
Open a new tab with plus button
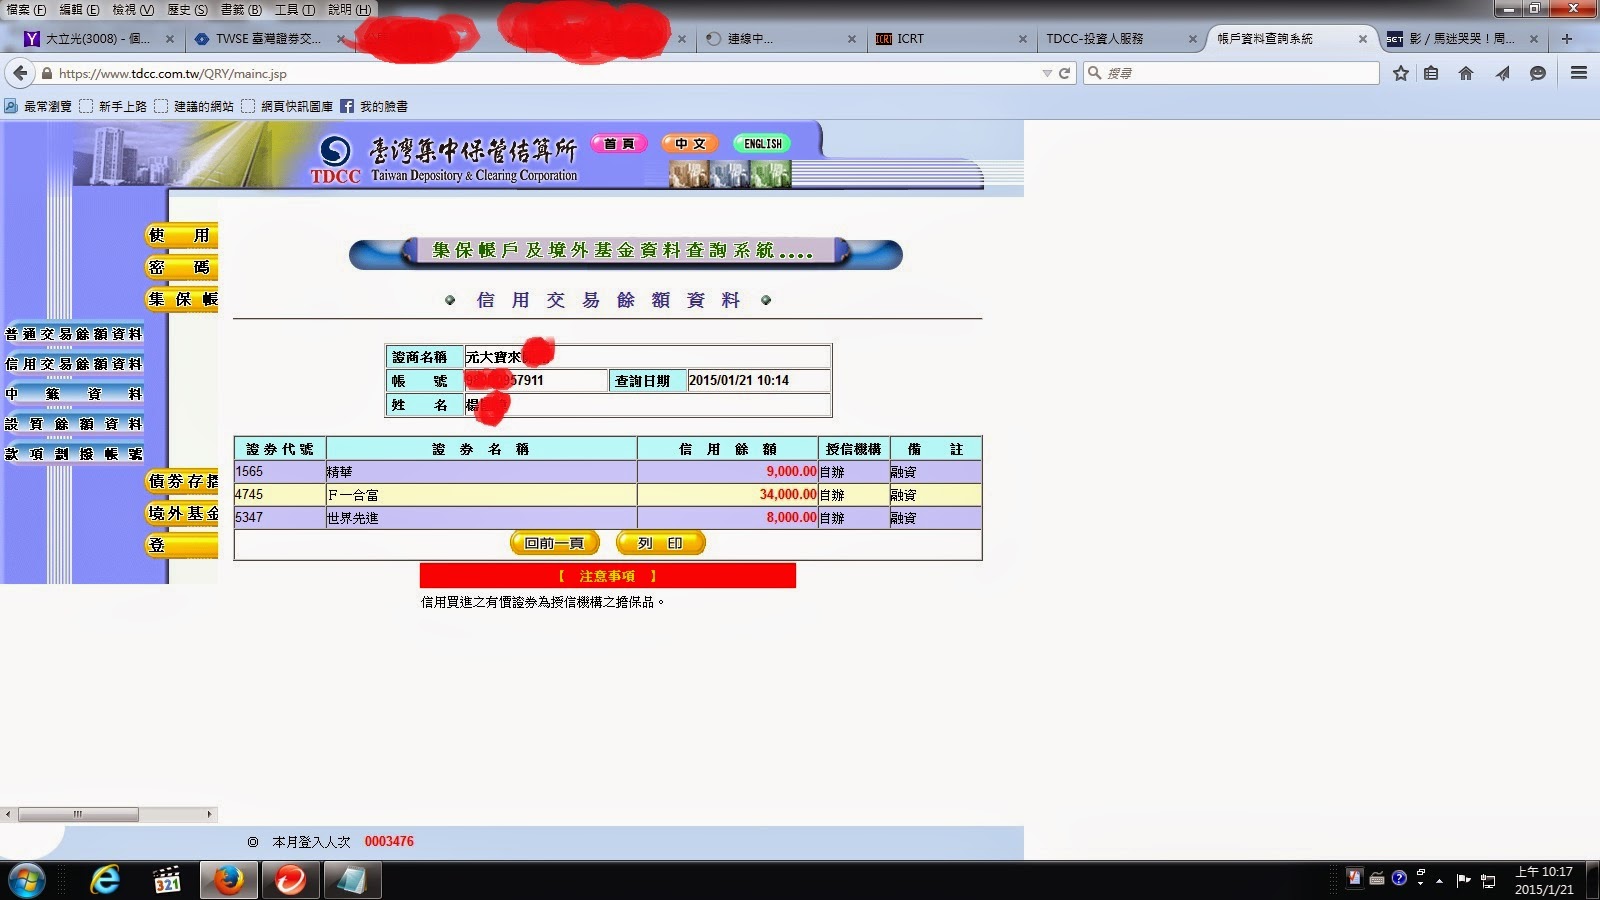point(1567,39)
